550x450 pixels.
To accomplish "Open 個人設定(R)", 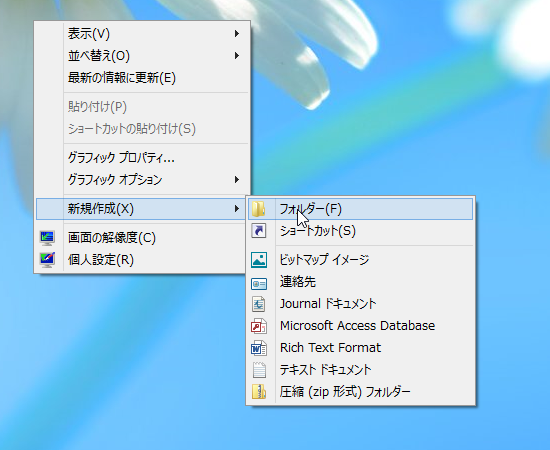I will pos(142,260).
